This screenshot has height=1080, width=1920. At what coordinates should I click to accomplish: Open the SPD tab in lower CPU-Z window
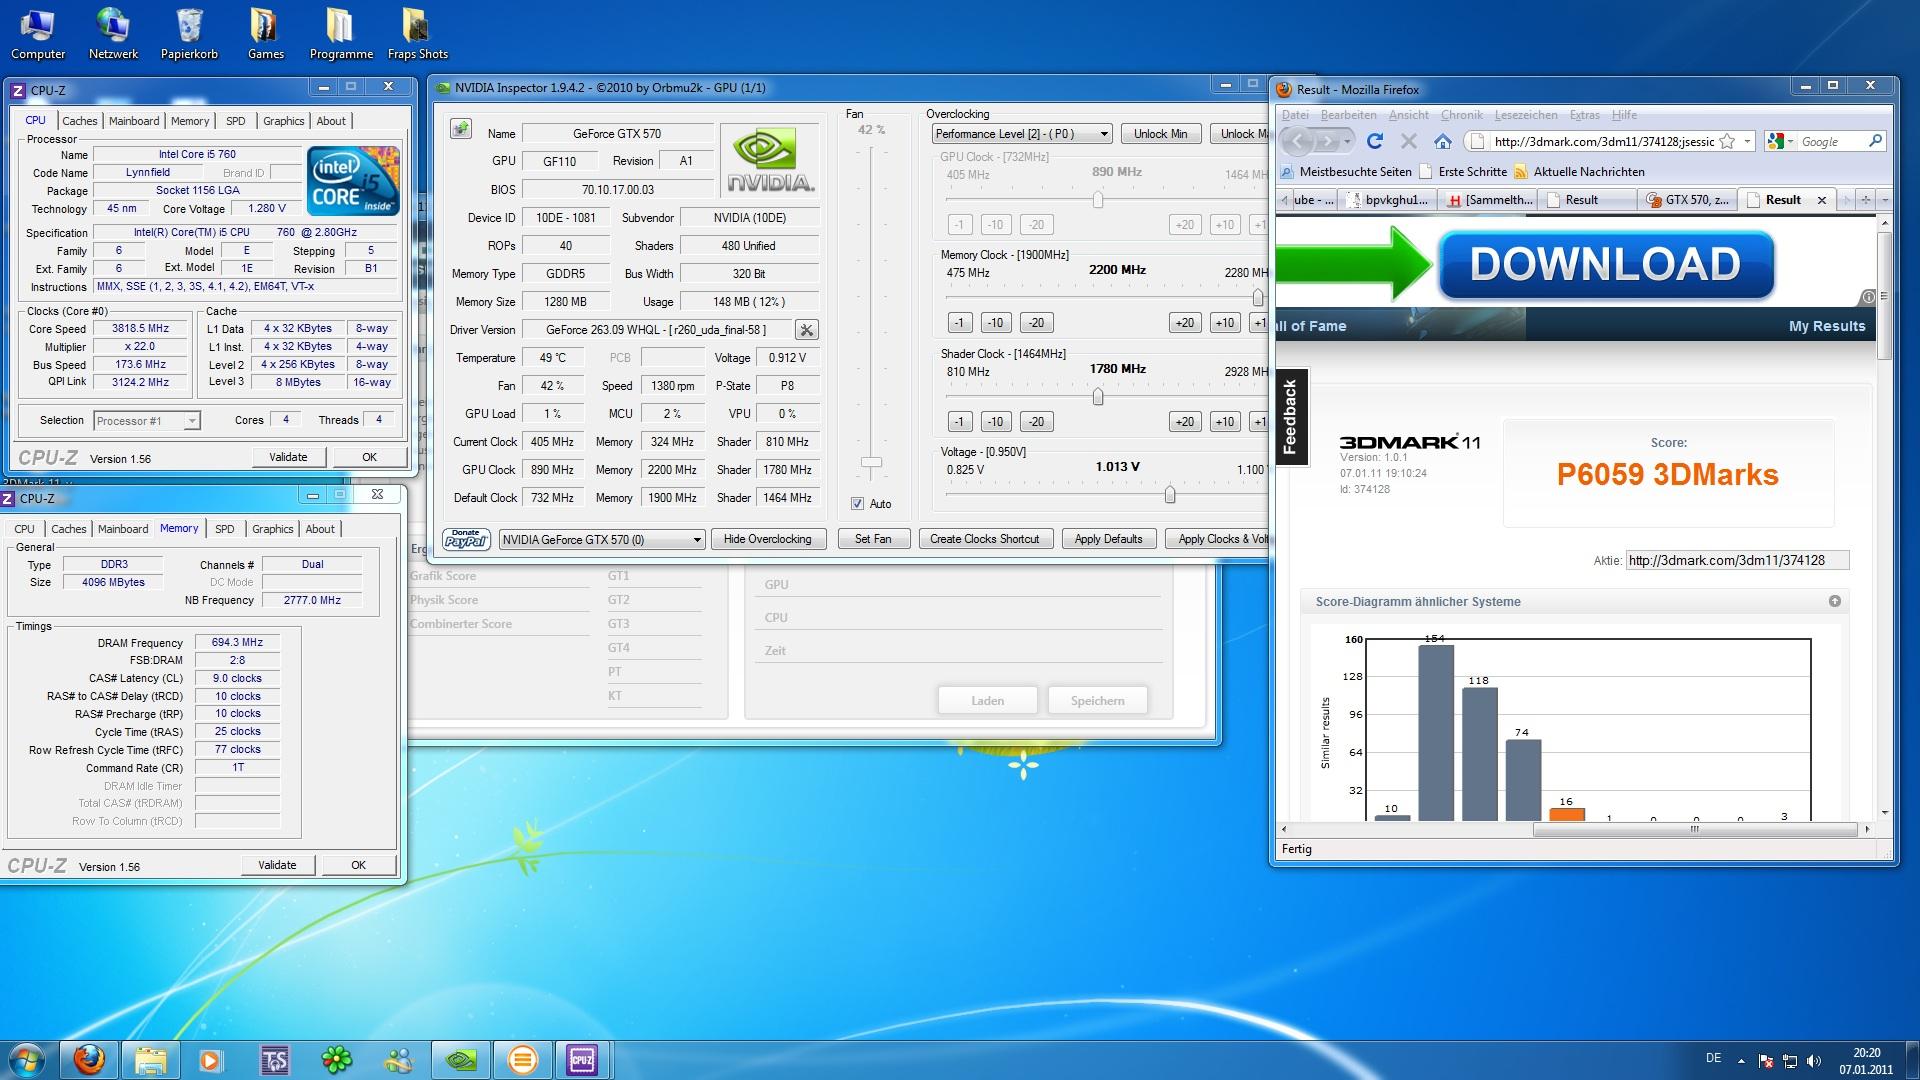click(225, 529)
